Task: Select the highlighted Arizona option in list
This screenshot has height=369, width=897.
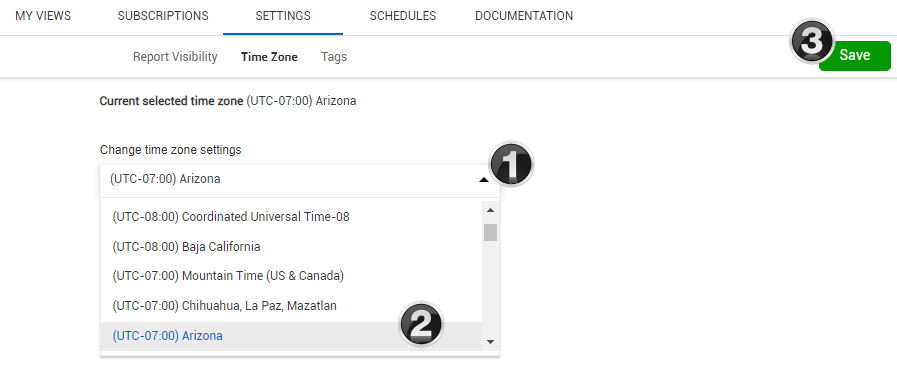Action: [x=292, y=336]
